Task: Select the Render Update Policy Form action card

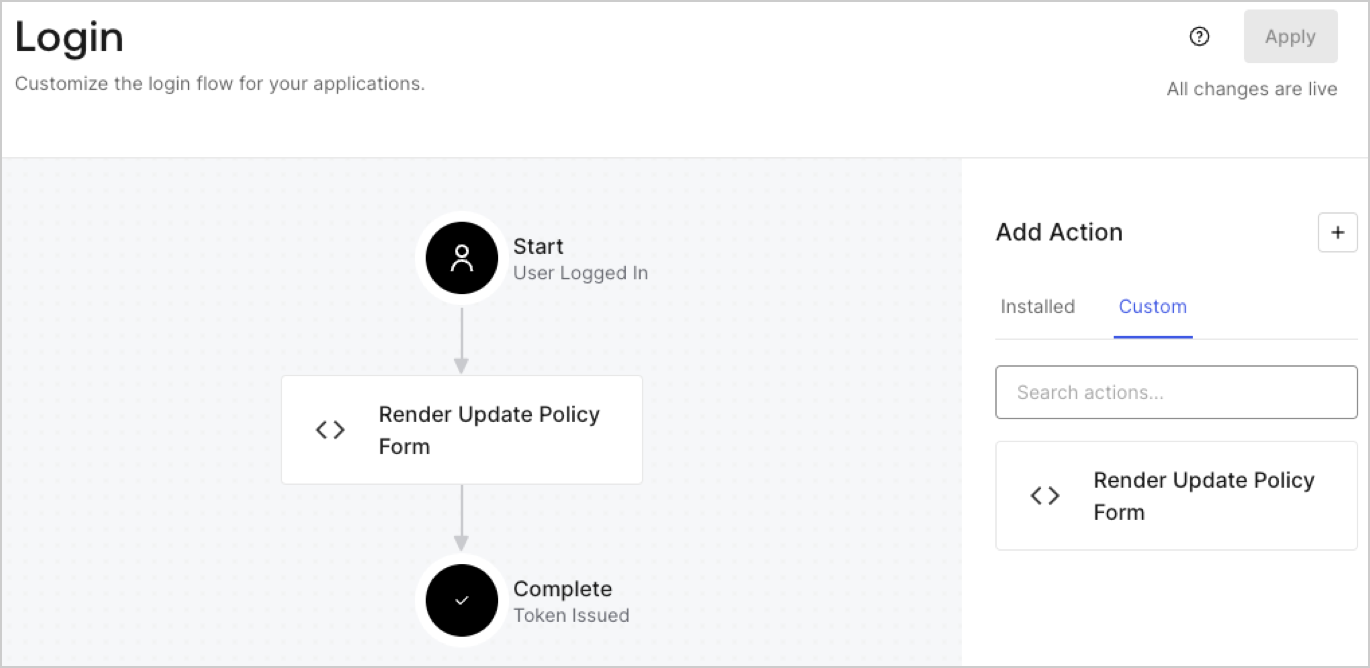Action: 1176,495
